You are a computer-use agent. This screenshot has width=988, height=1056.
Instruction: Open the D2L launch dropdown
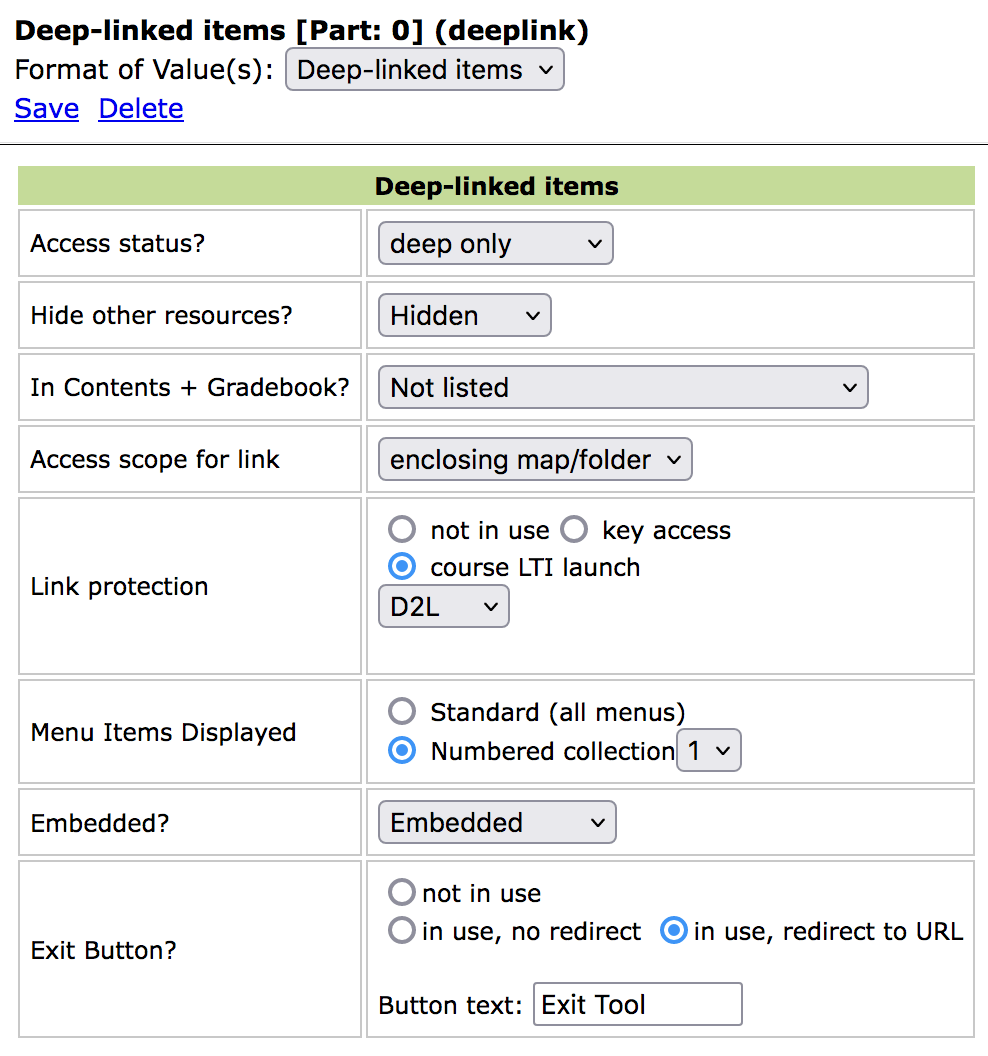pyautogui.click(x=443, y=607)
